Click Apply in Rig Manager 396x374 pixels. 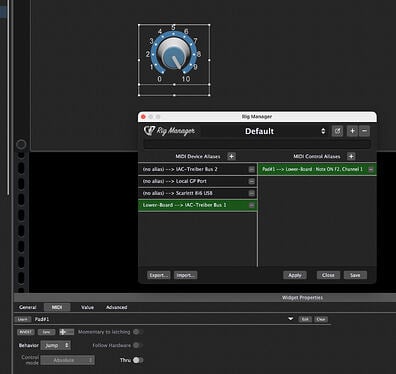(295, 275)
